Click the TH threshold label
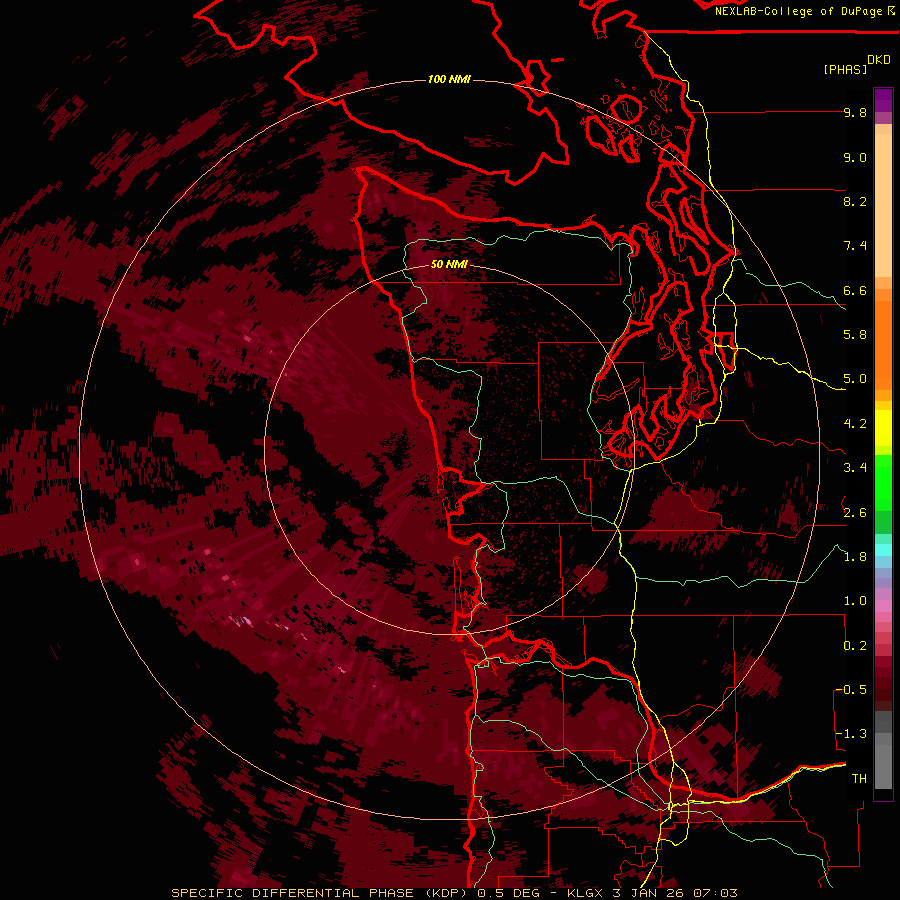Image resolution: width=900 pixels, height=900 pixels. pos(859,779)
